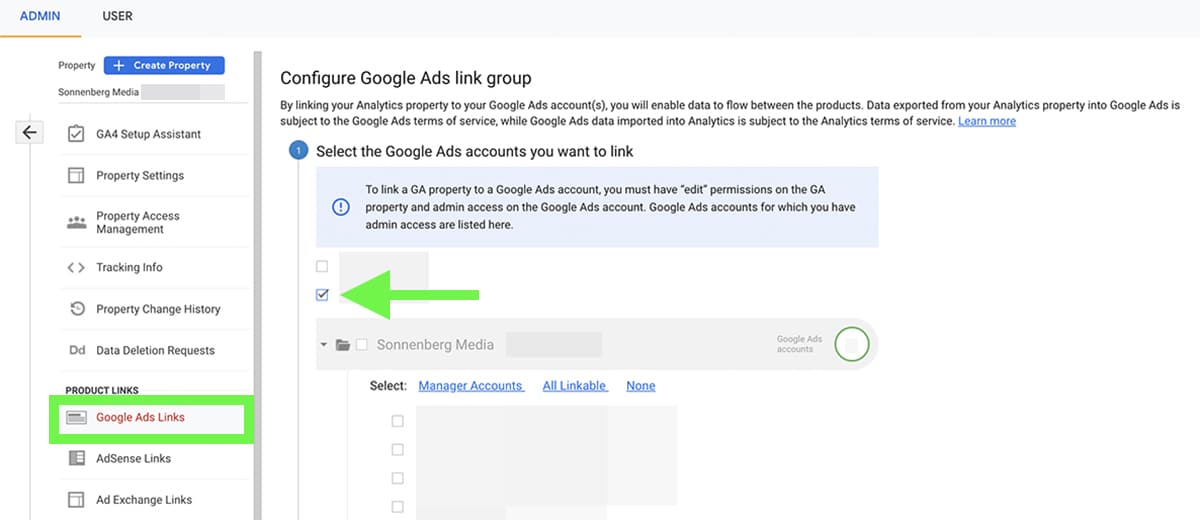Check the fourth sub-account checkbox under Select
This screenshot has height=520, width=1200.
(x=398, y=507)
